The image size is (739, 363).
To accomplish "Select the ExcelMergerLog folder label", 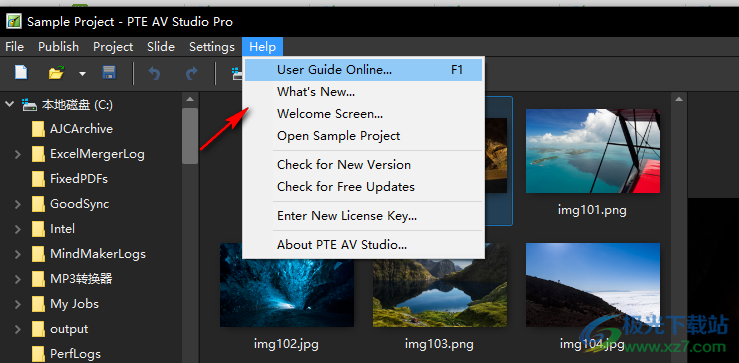I will (x=97, y=154).
